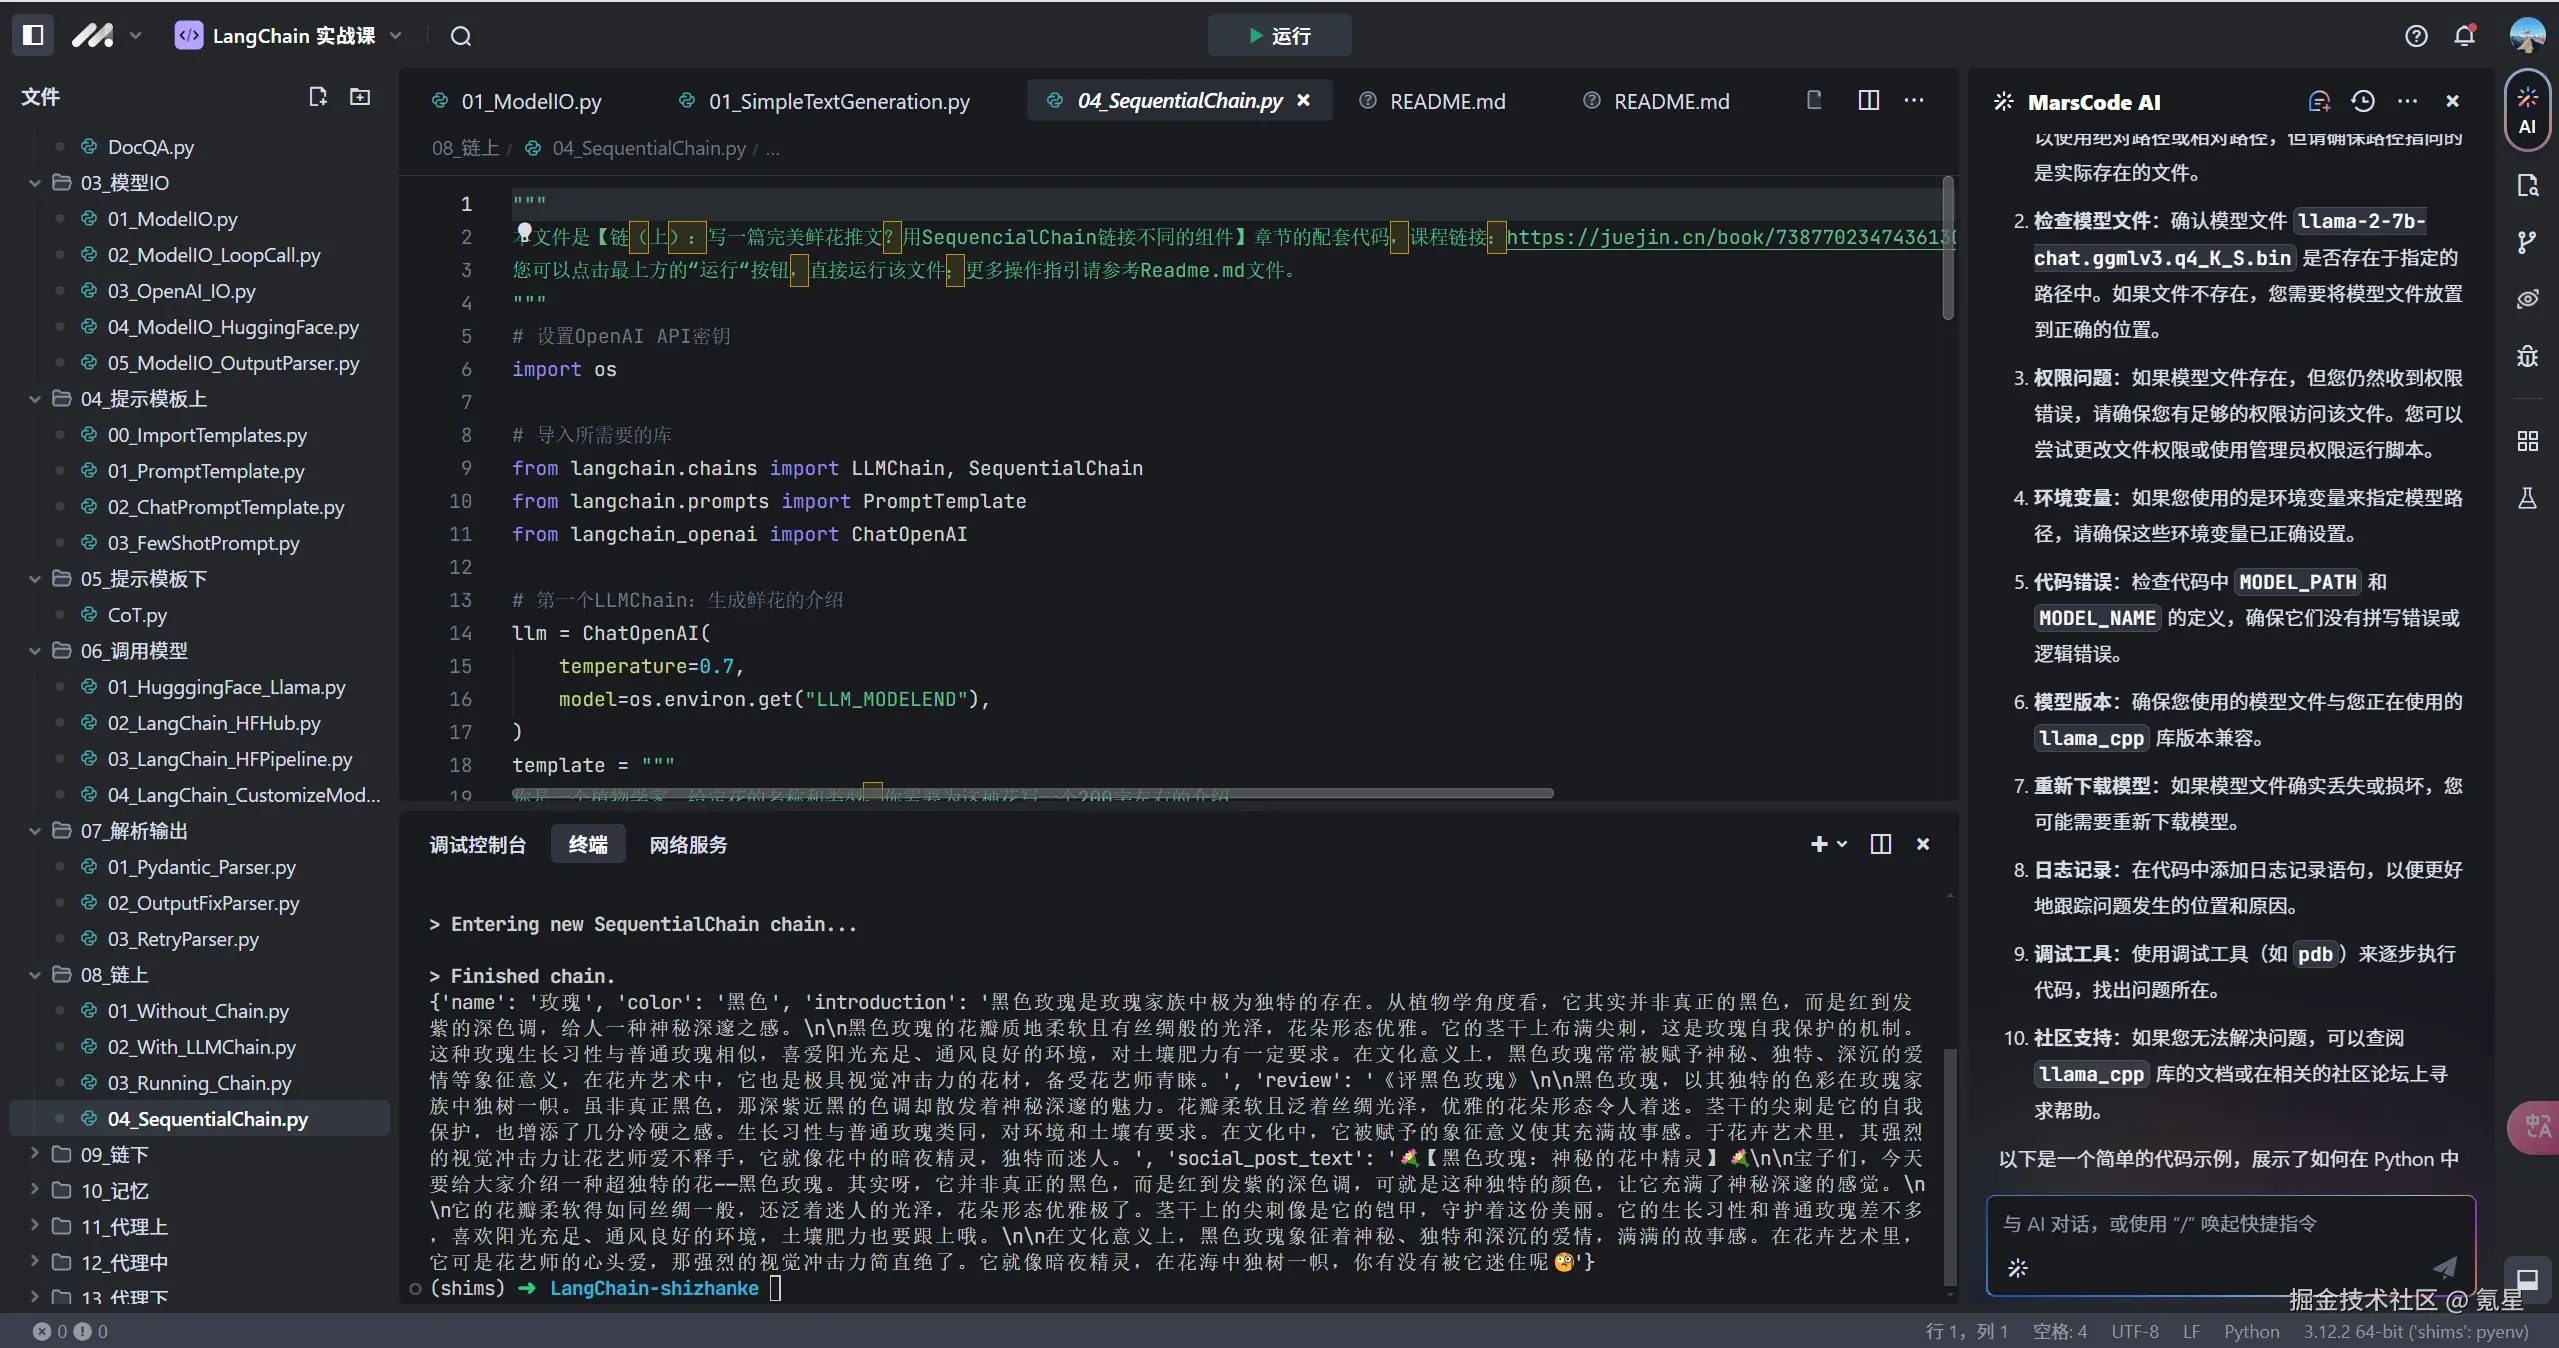2559x1348 pixels.
Task: Click the search magnifier icon in top bar
Action: 460,36
